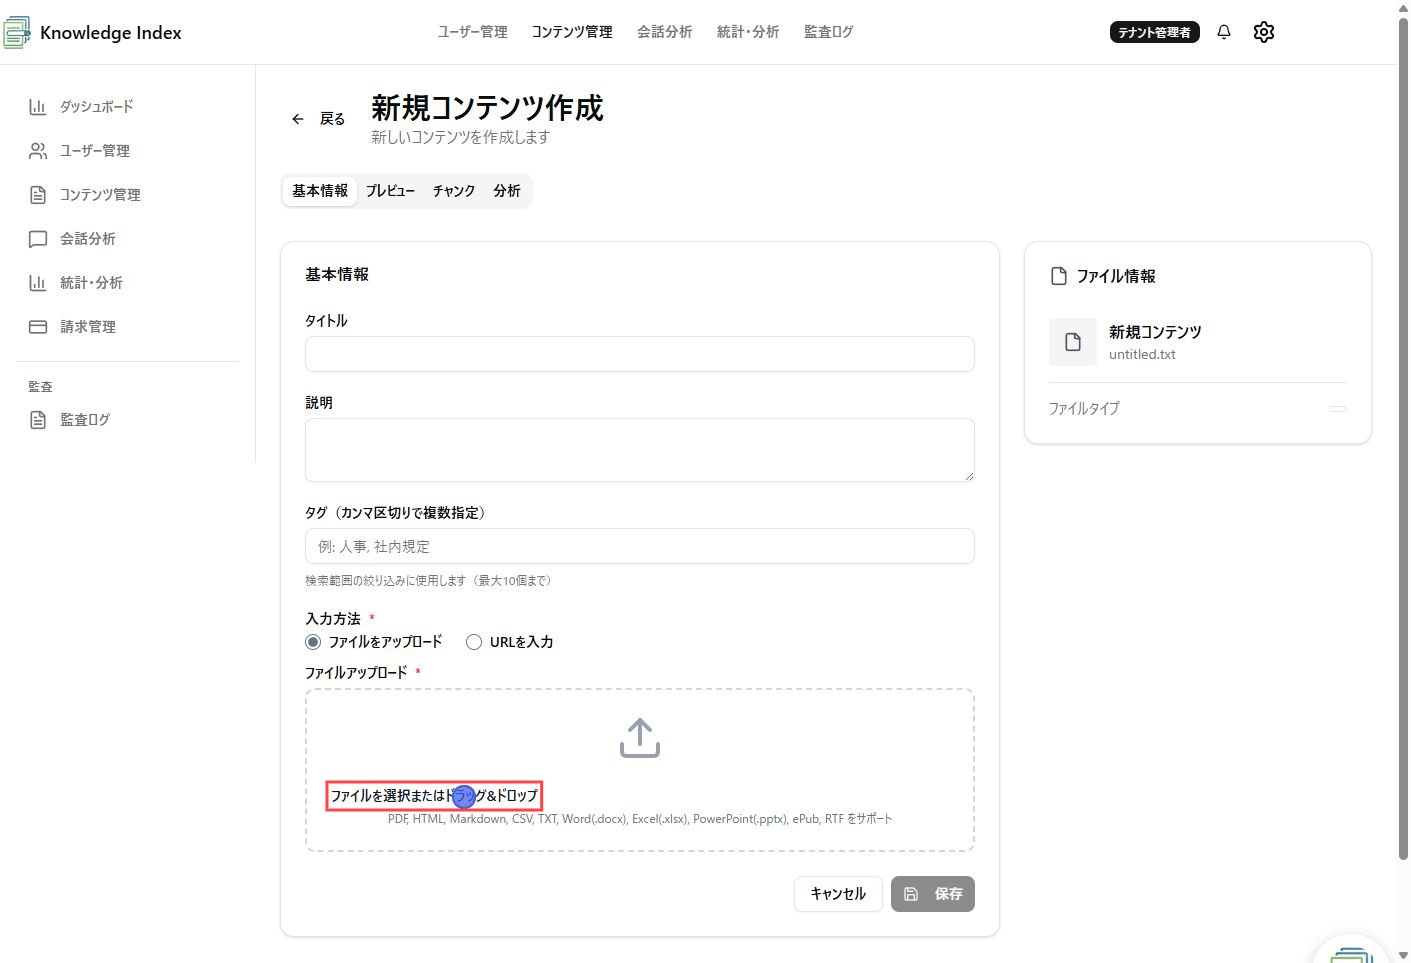The image size is (1411, 963).
Task: Click the floppy disk icon on 保存
Action: pyautogui.click(x=911, y=894)
